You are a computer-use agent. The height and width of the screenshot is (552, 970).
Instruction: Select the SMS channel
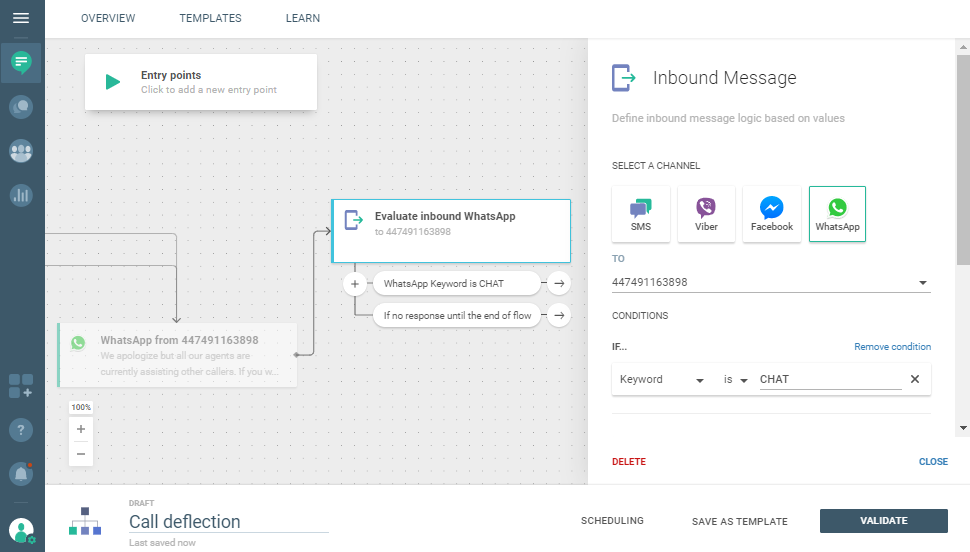641,214
